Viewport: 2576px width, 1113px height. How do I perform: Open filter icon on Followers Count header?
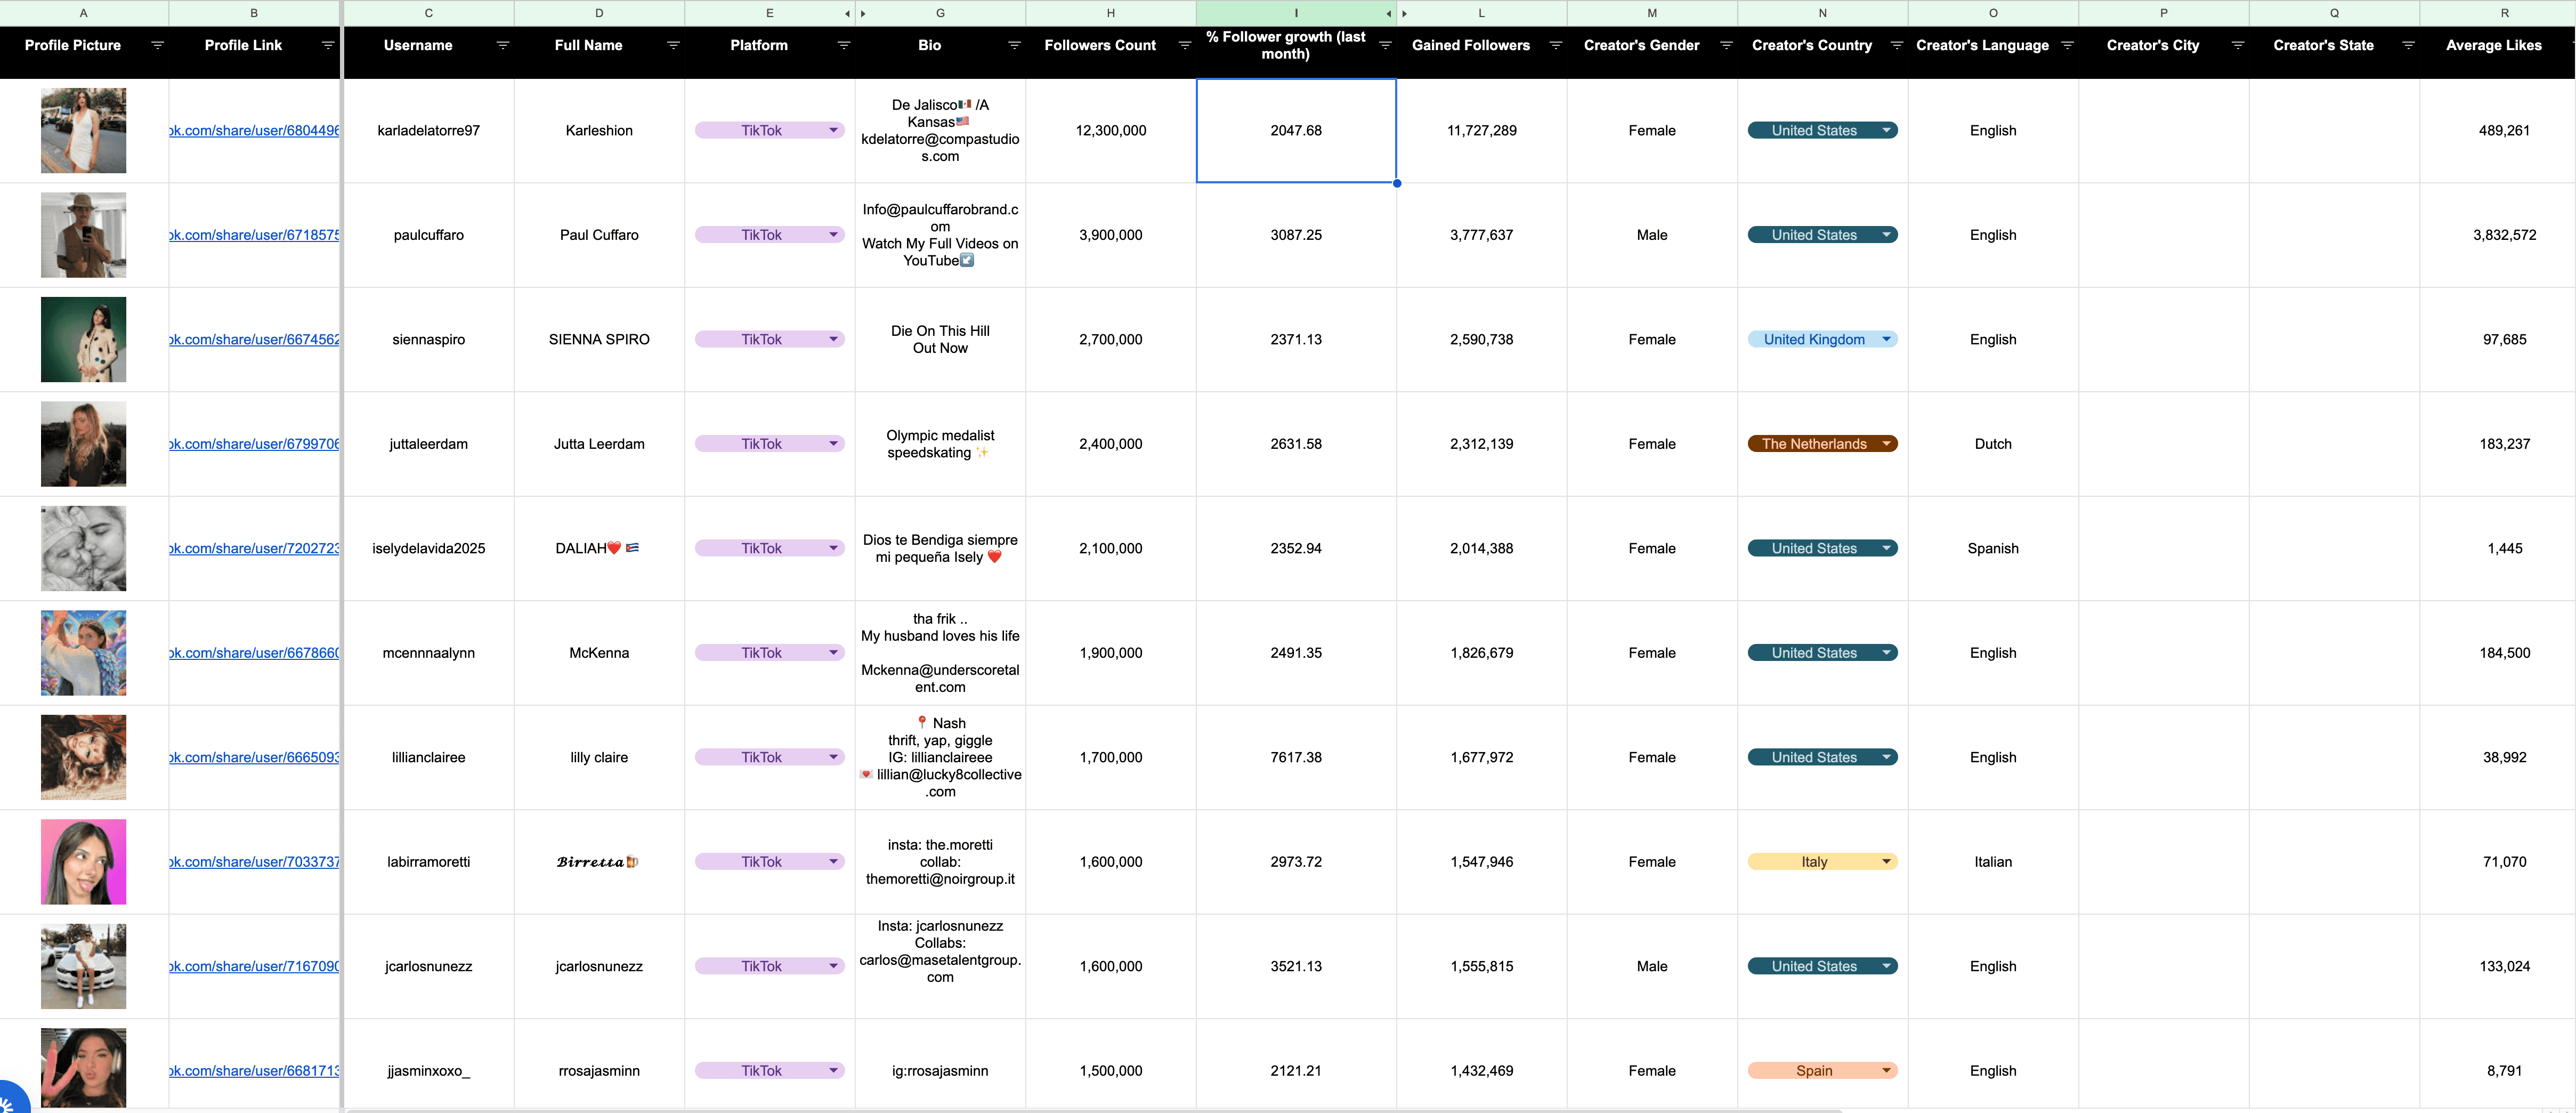tap(1184, 45)
